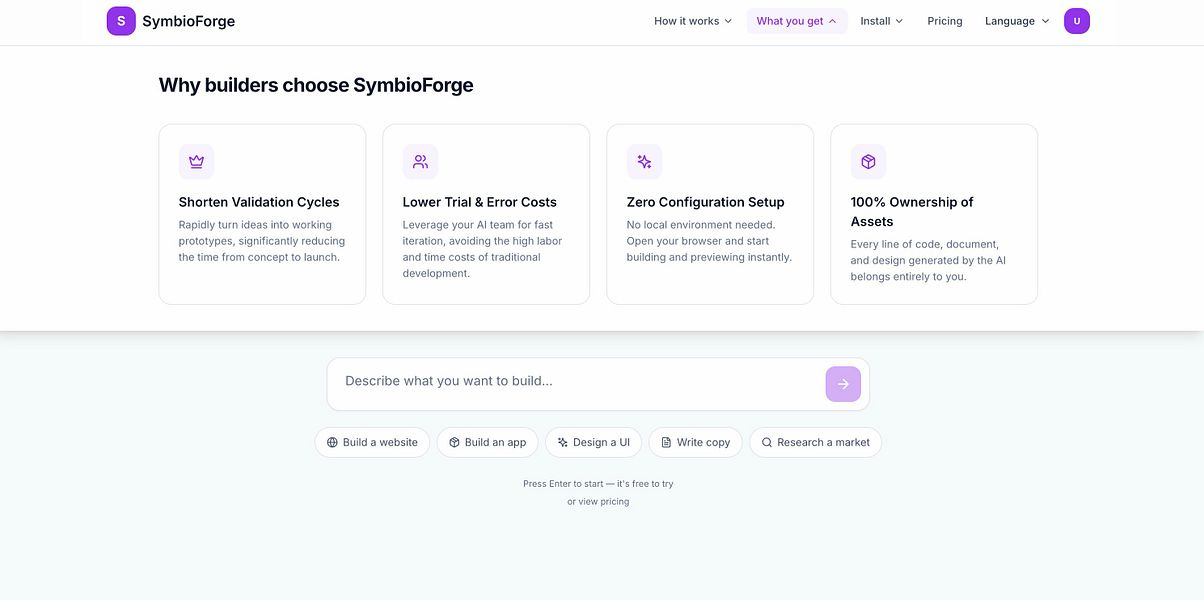The height and width of the screenshot is (600, 1204).
Task: Select the Research a market chip
Action: [x=815, y=442]
